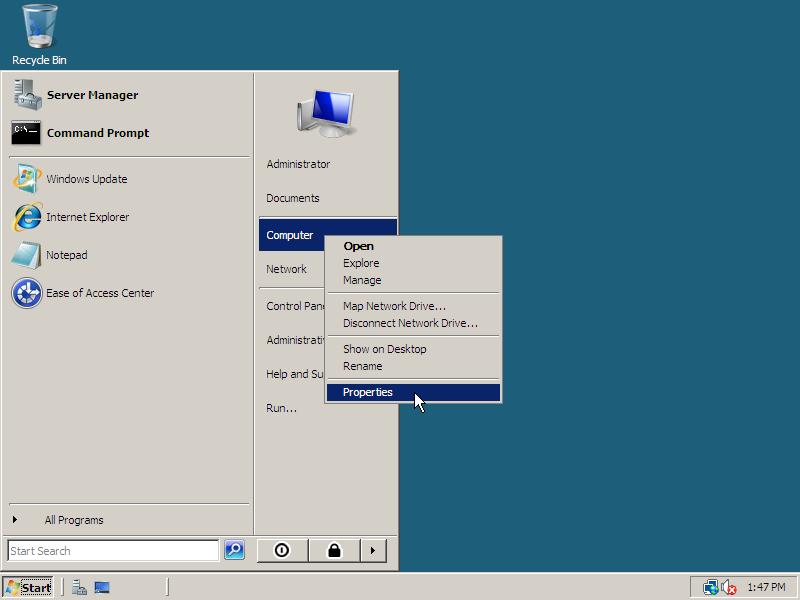The image size is (800, 600).
Task: Click the "Command Prompt" label
Action: (x=98, y=133)
